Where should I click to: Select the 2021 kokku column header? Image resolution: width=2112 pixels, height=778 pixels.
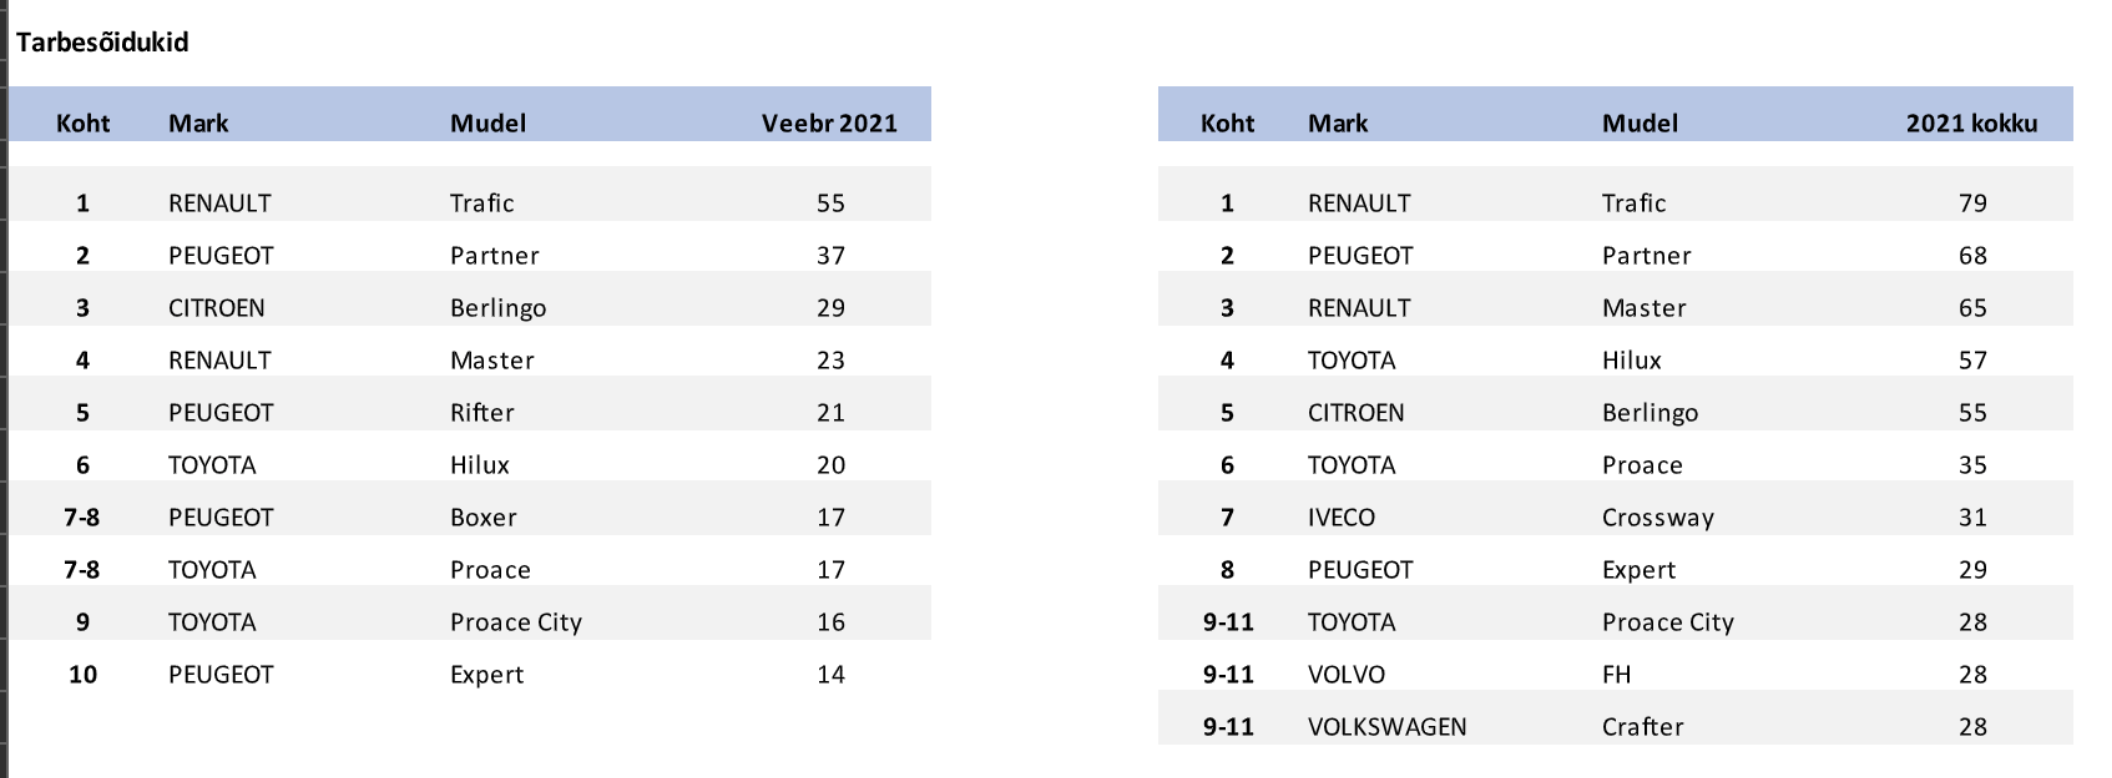[x=1971, y=123]
